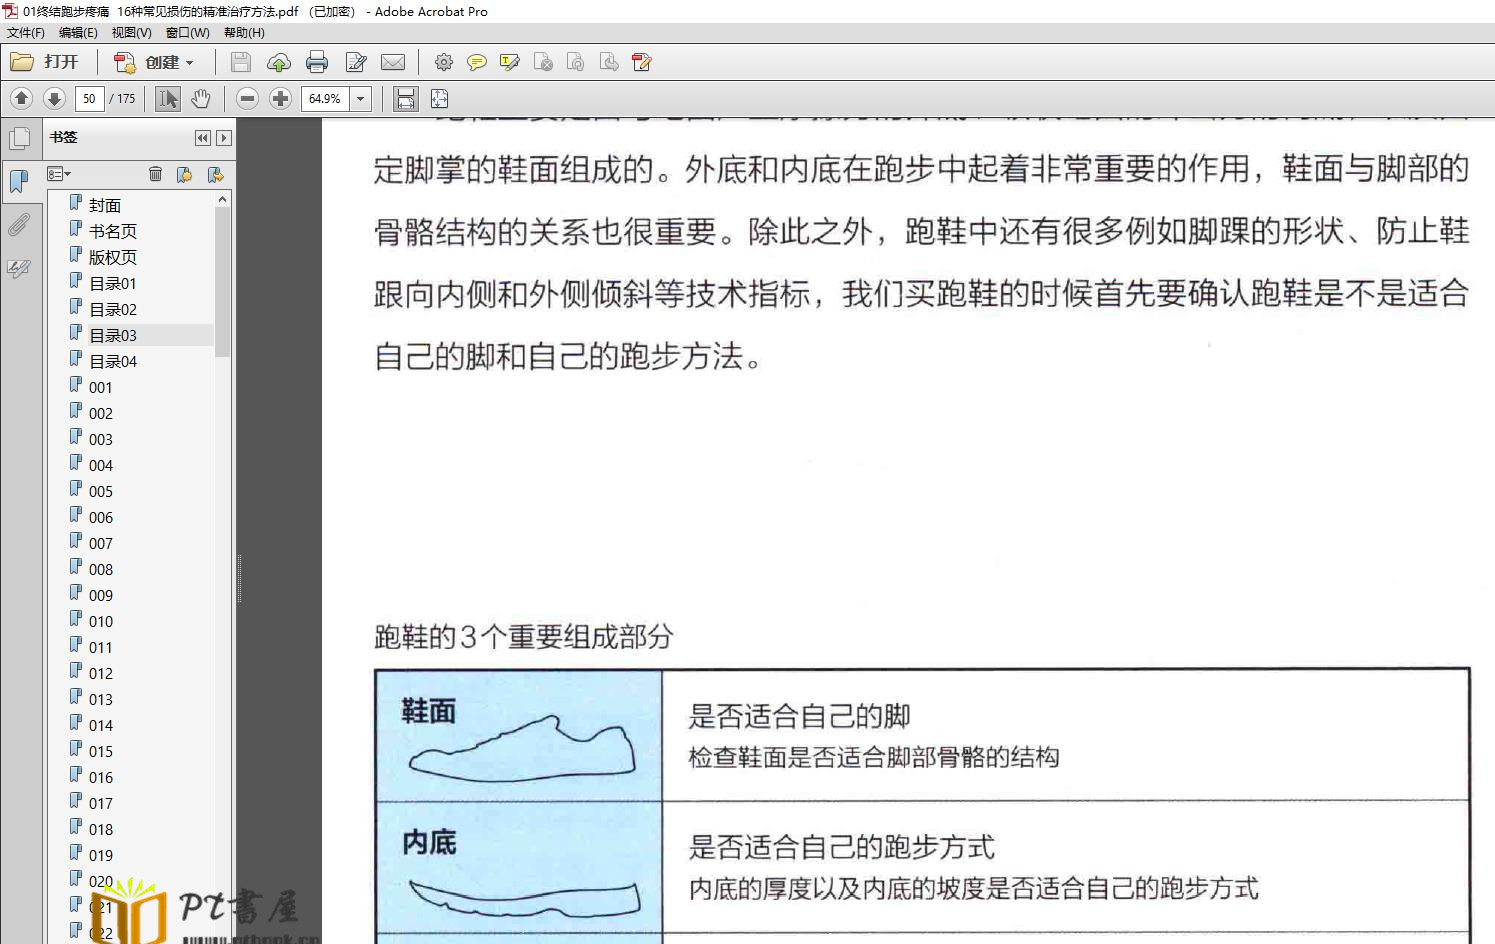Open the page thumbnails panel icon
1495x944 pixels.
(x=19, y=138)
